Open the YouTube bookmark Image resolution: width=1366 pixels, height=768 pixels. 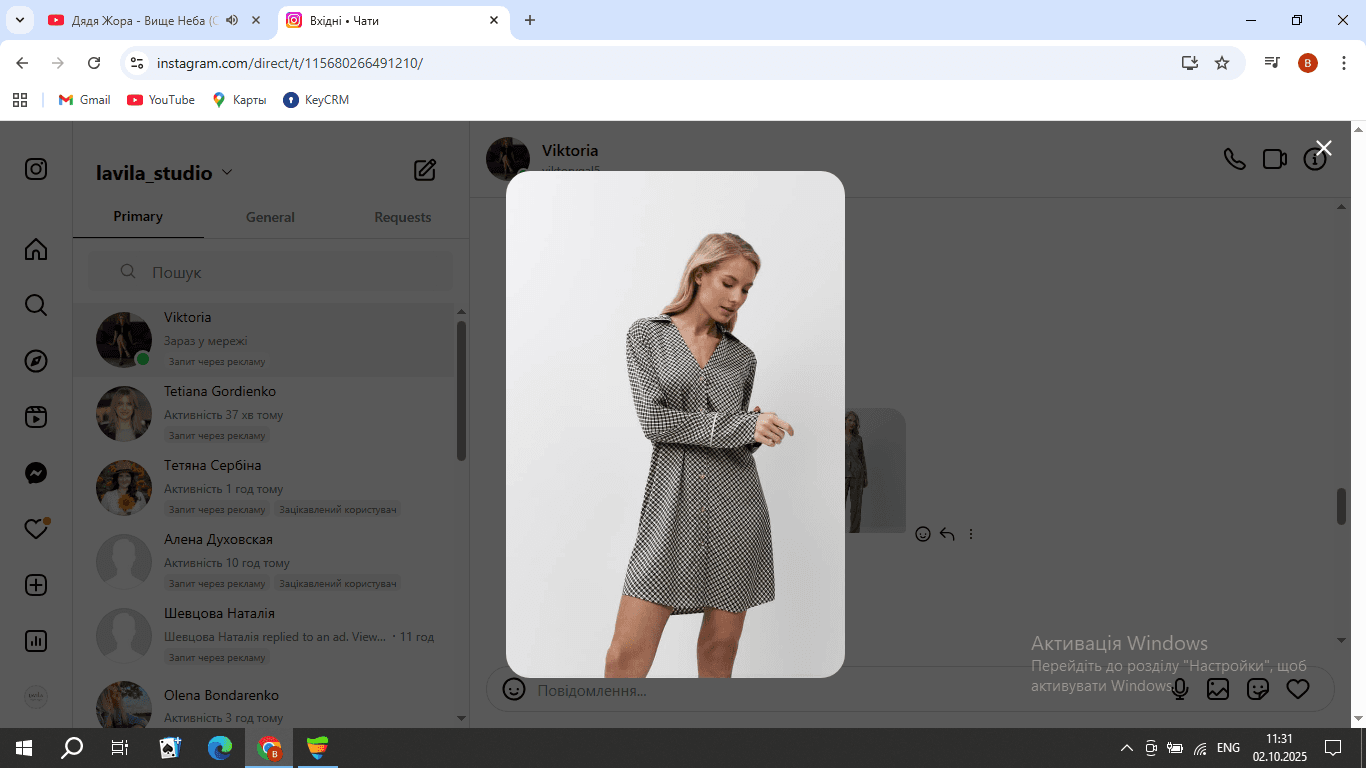tap(161, 100)
